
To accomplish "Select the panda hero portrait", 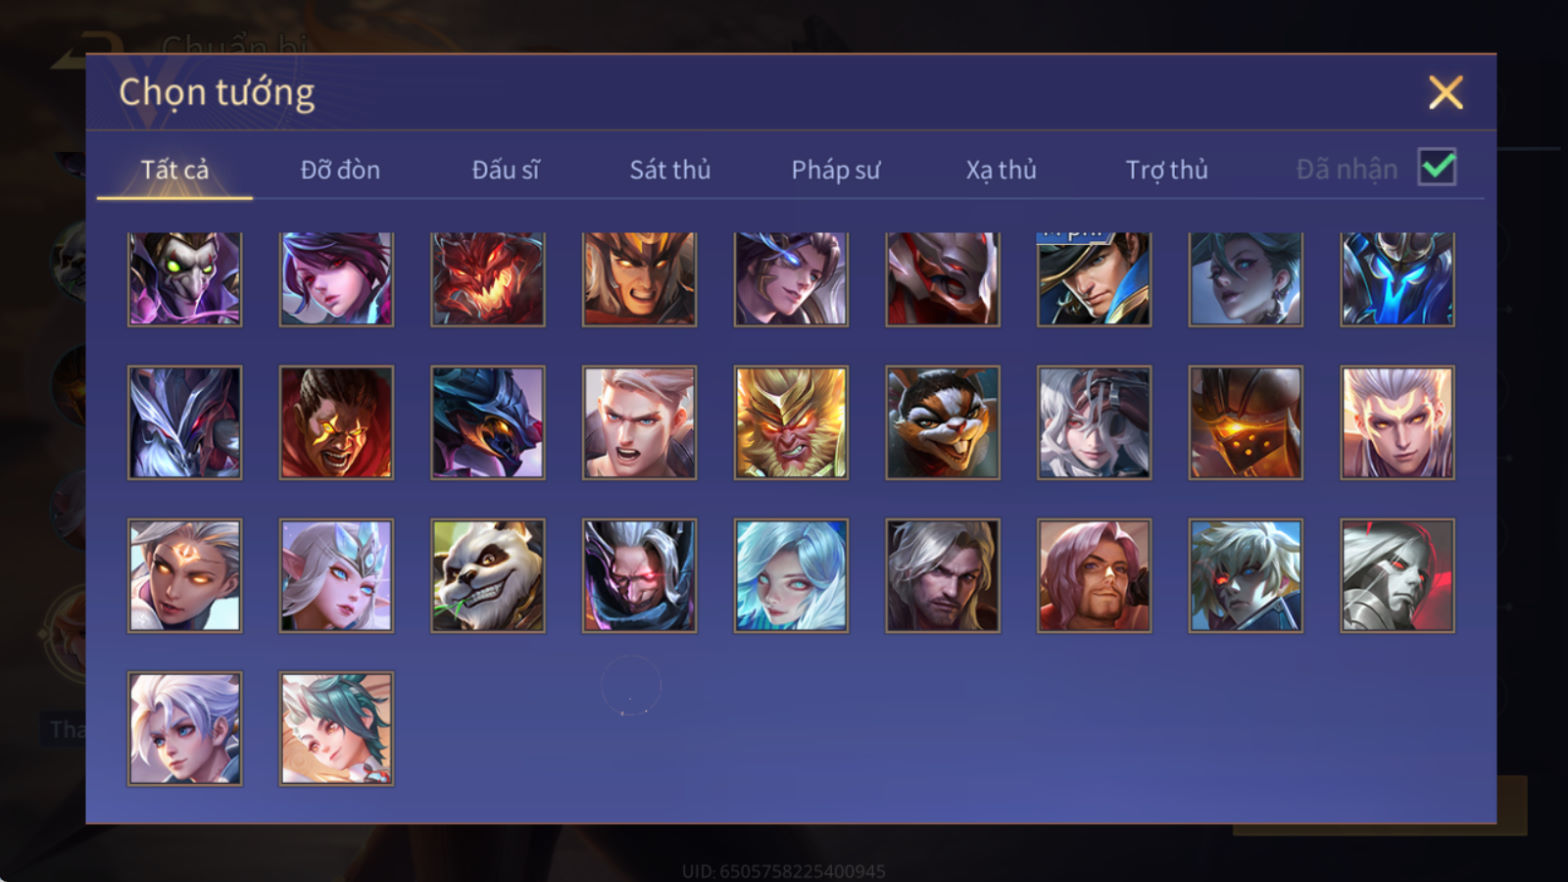I will 488,575.
